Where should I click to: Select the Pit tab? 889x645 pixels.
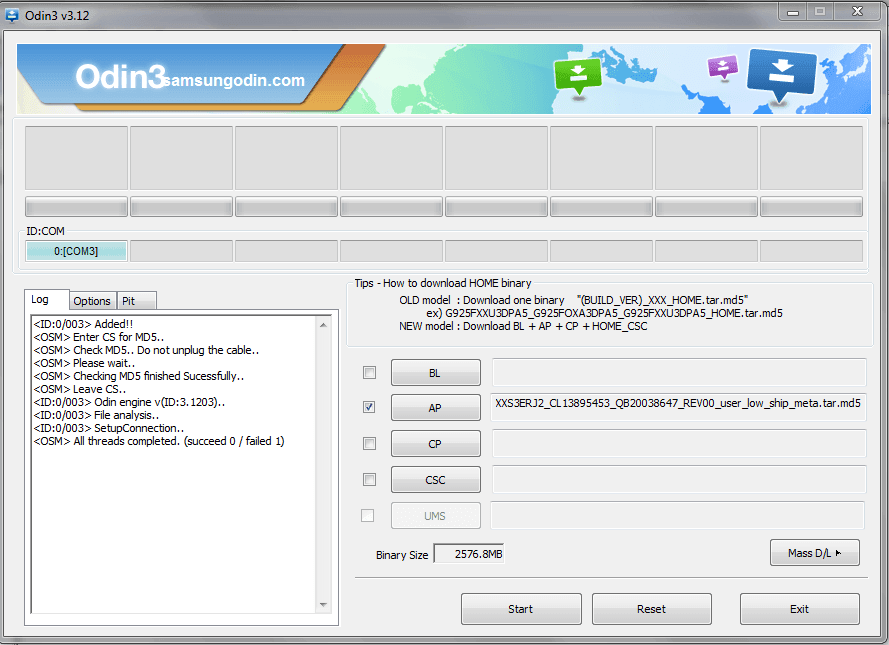point(136,301)
